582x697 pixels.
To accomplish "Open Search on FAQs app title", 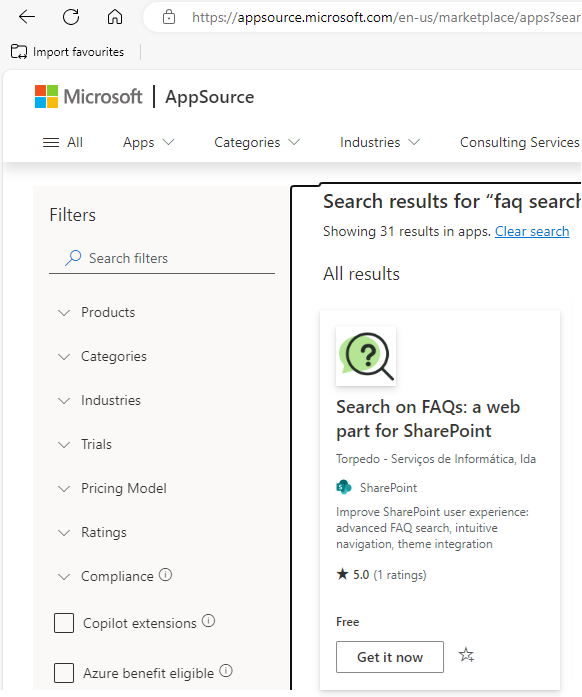I will click(x=428, y=419).
